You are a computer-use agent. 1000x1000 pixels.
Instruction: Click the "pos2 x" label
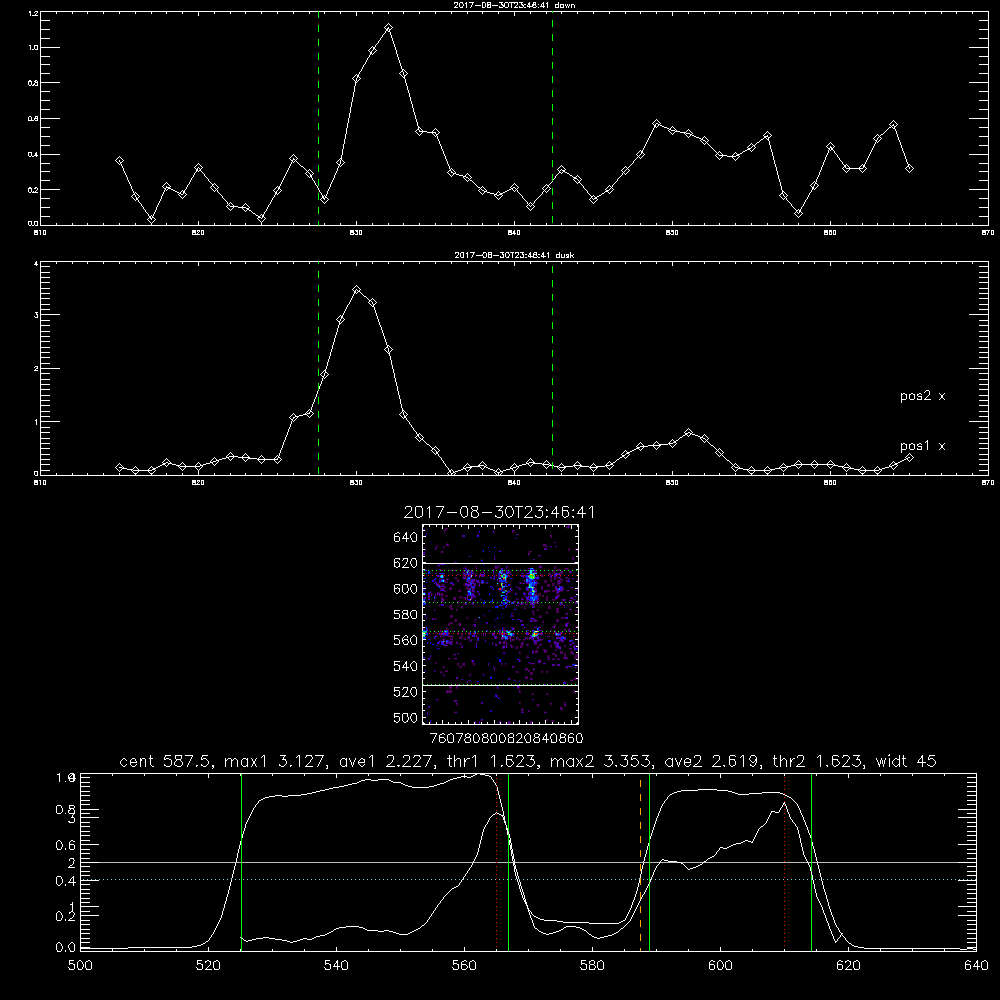pos(922,396)
